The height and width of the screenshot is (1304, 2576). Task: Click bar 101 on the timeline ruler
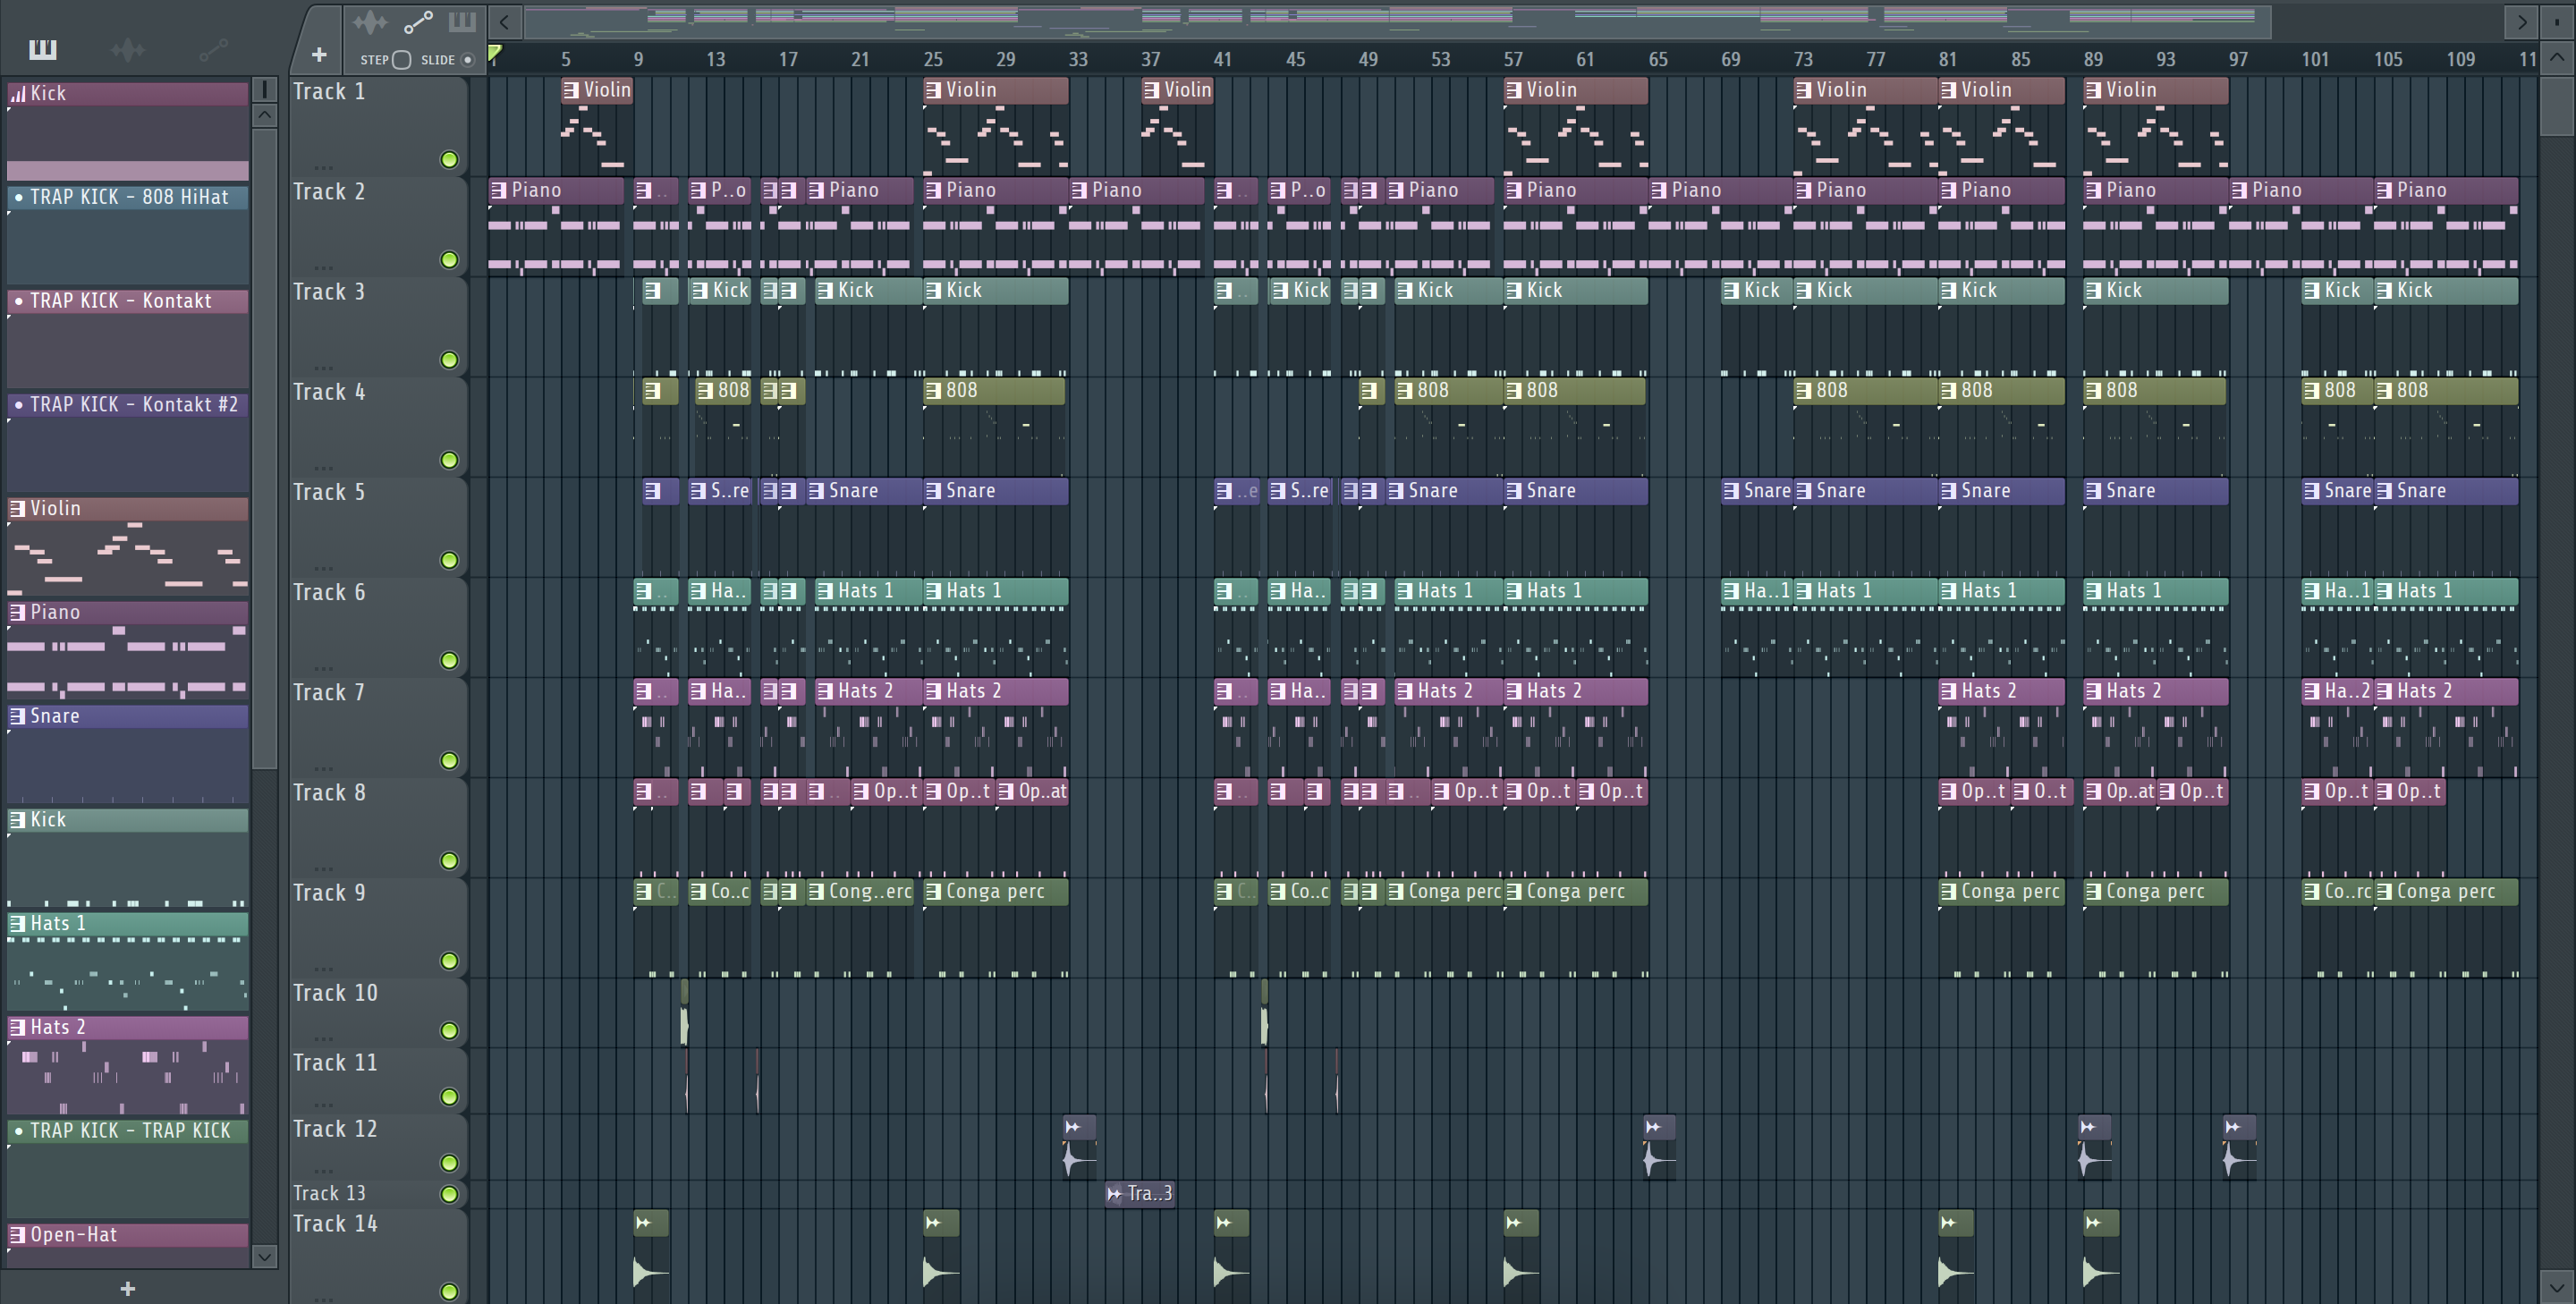pos(2315,59)
